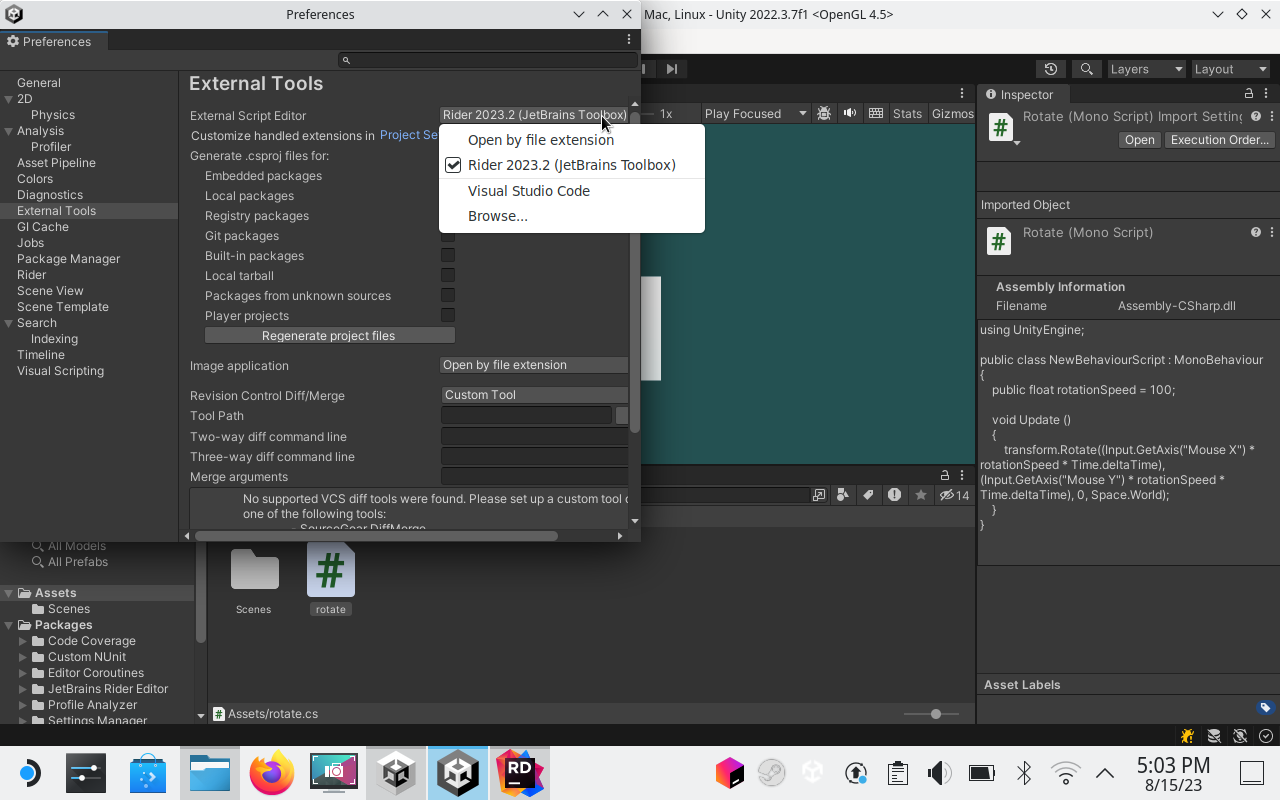Mute audio with the speaker icon in Game view

850,113
